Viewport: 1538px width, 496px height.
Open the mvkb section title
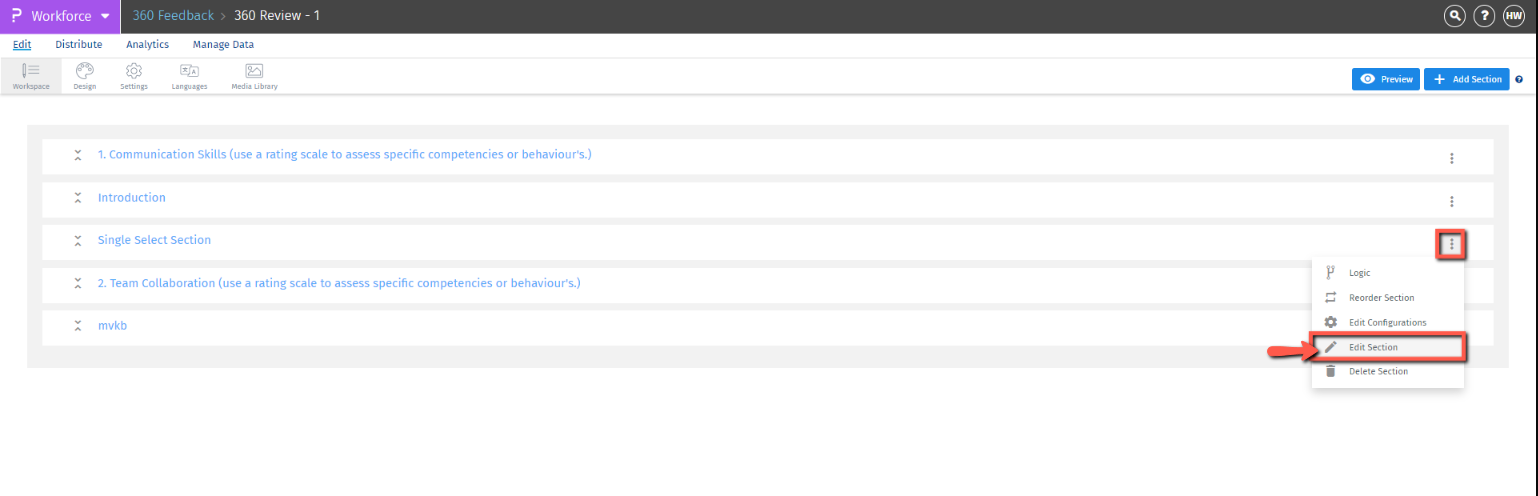[x=112, y=326]
